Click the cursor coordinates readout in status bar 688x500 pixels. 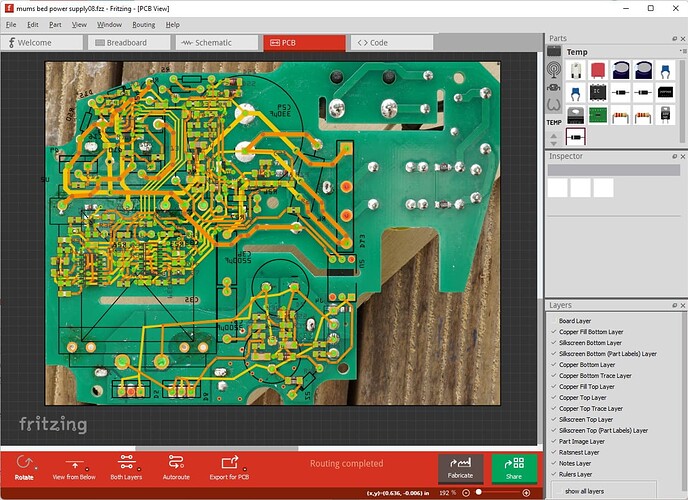click(398, 493)
